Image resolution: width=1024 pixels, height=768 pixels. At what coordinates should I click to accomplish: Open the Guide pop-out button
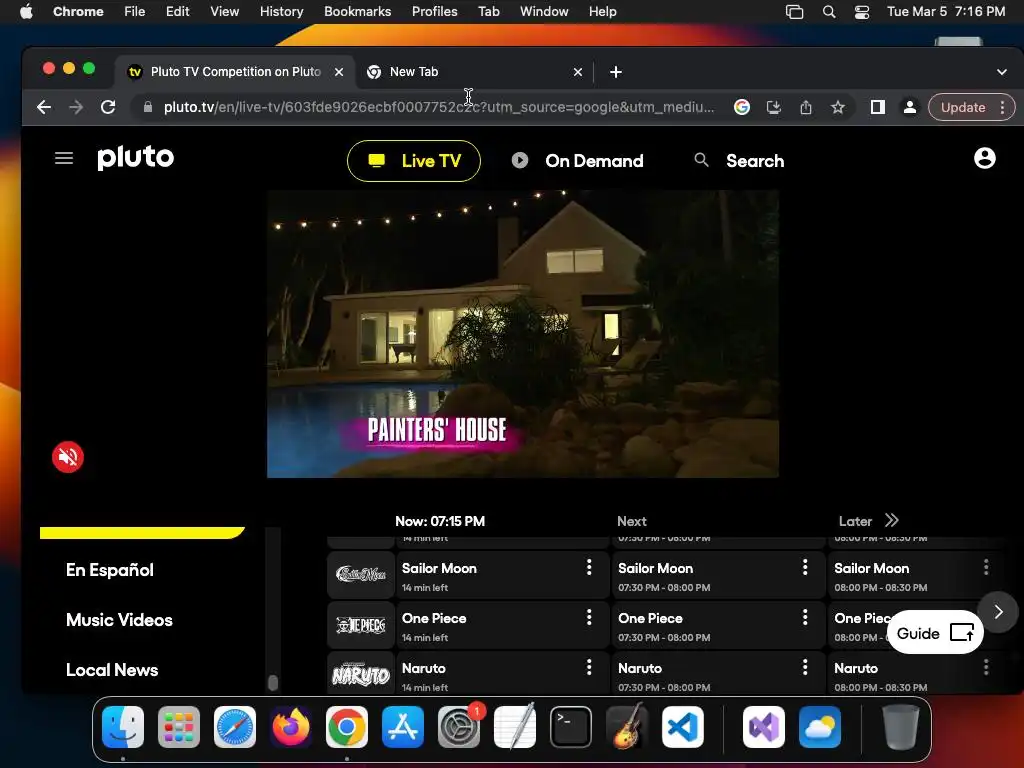pos(935,632)
